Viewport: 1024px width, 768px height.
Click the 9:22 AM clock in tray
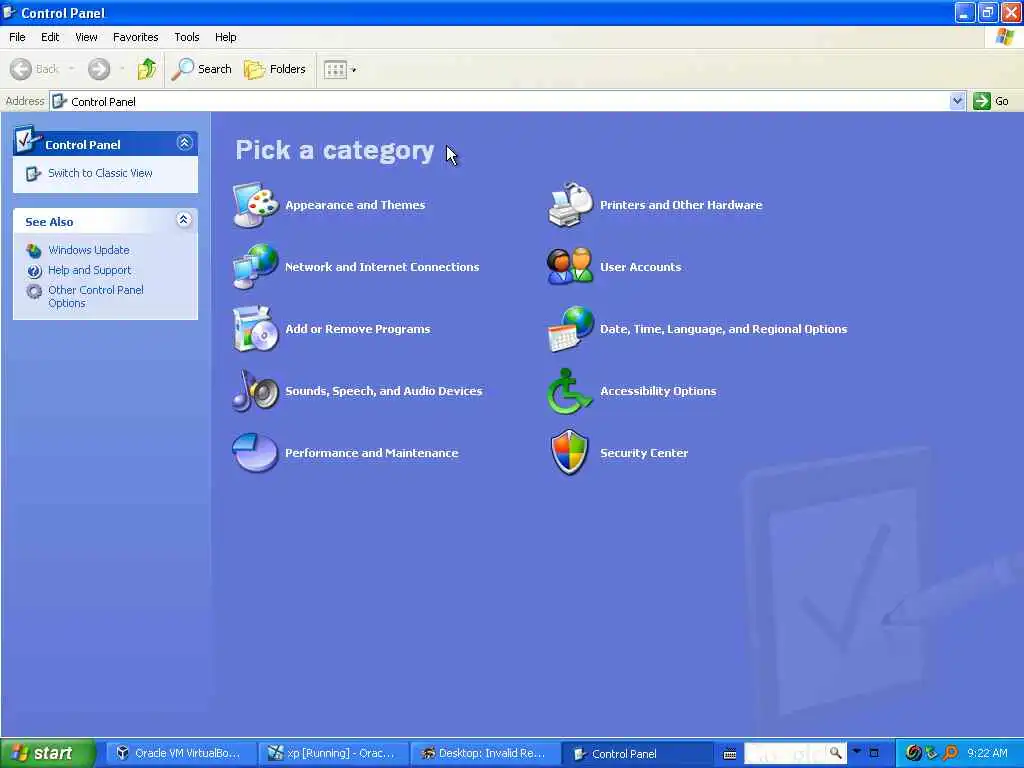pyautogui.click(x=987, y=753)
